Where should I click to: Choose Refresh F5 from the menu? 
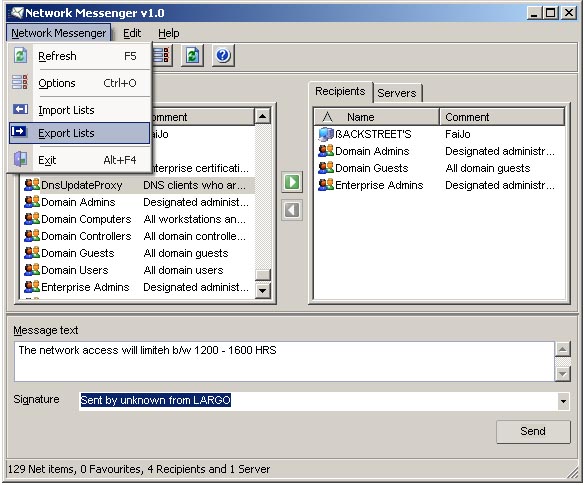80,56
